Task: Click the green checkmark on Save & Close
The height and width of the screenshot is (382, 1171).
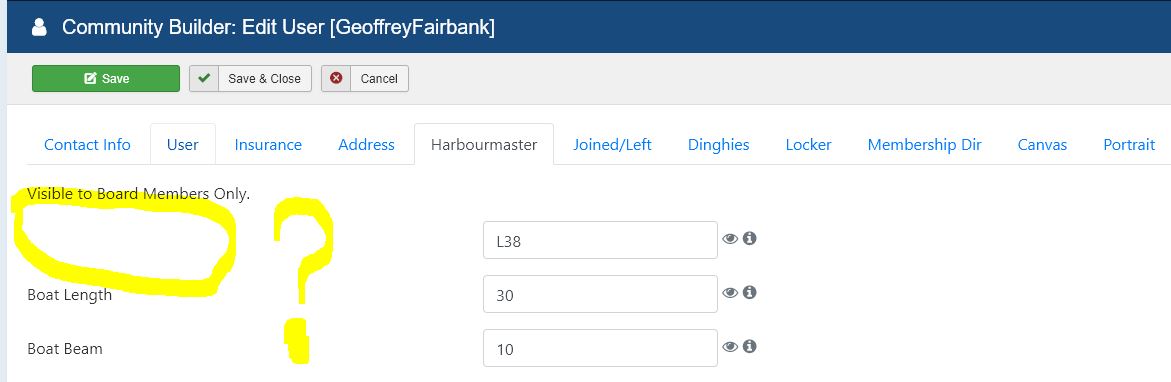Action: coord(204,78)
